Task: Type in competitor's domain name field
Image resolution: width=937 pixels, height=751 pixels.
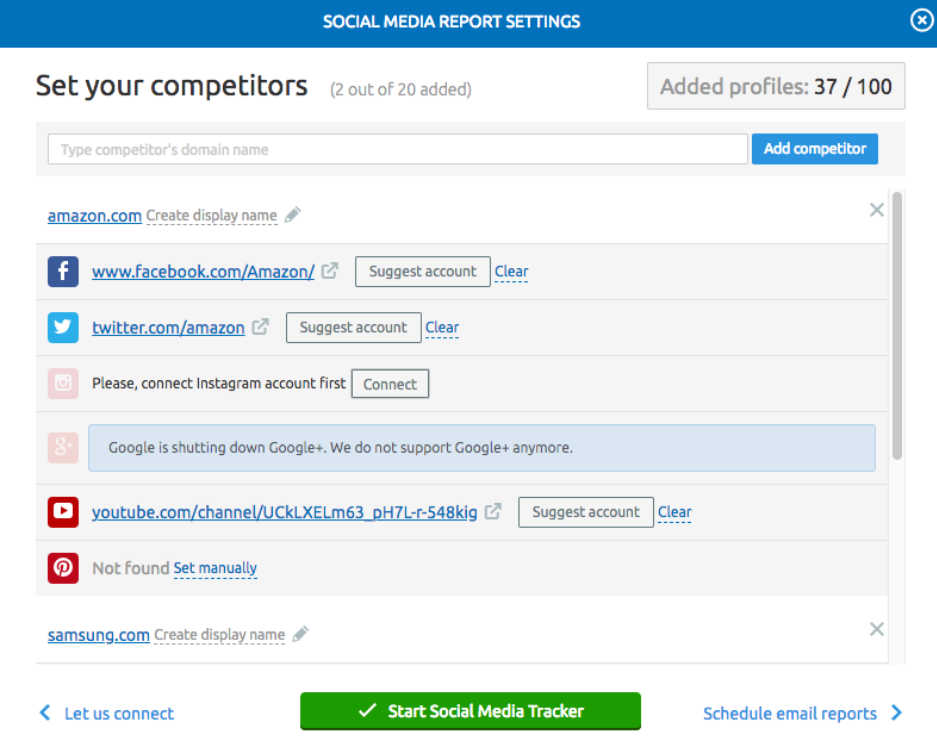Action: (397, 149)
